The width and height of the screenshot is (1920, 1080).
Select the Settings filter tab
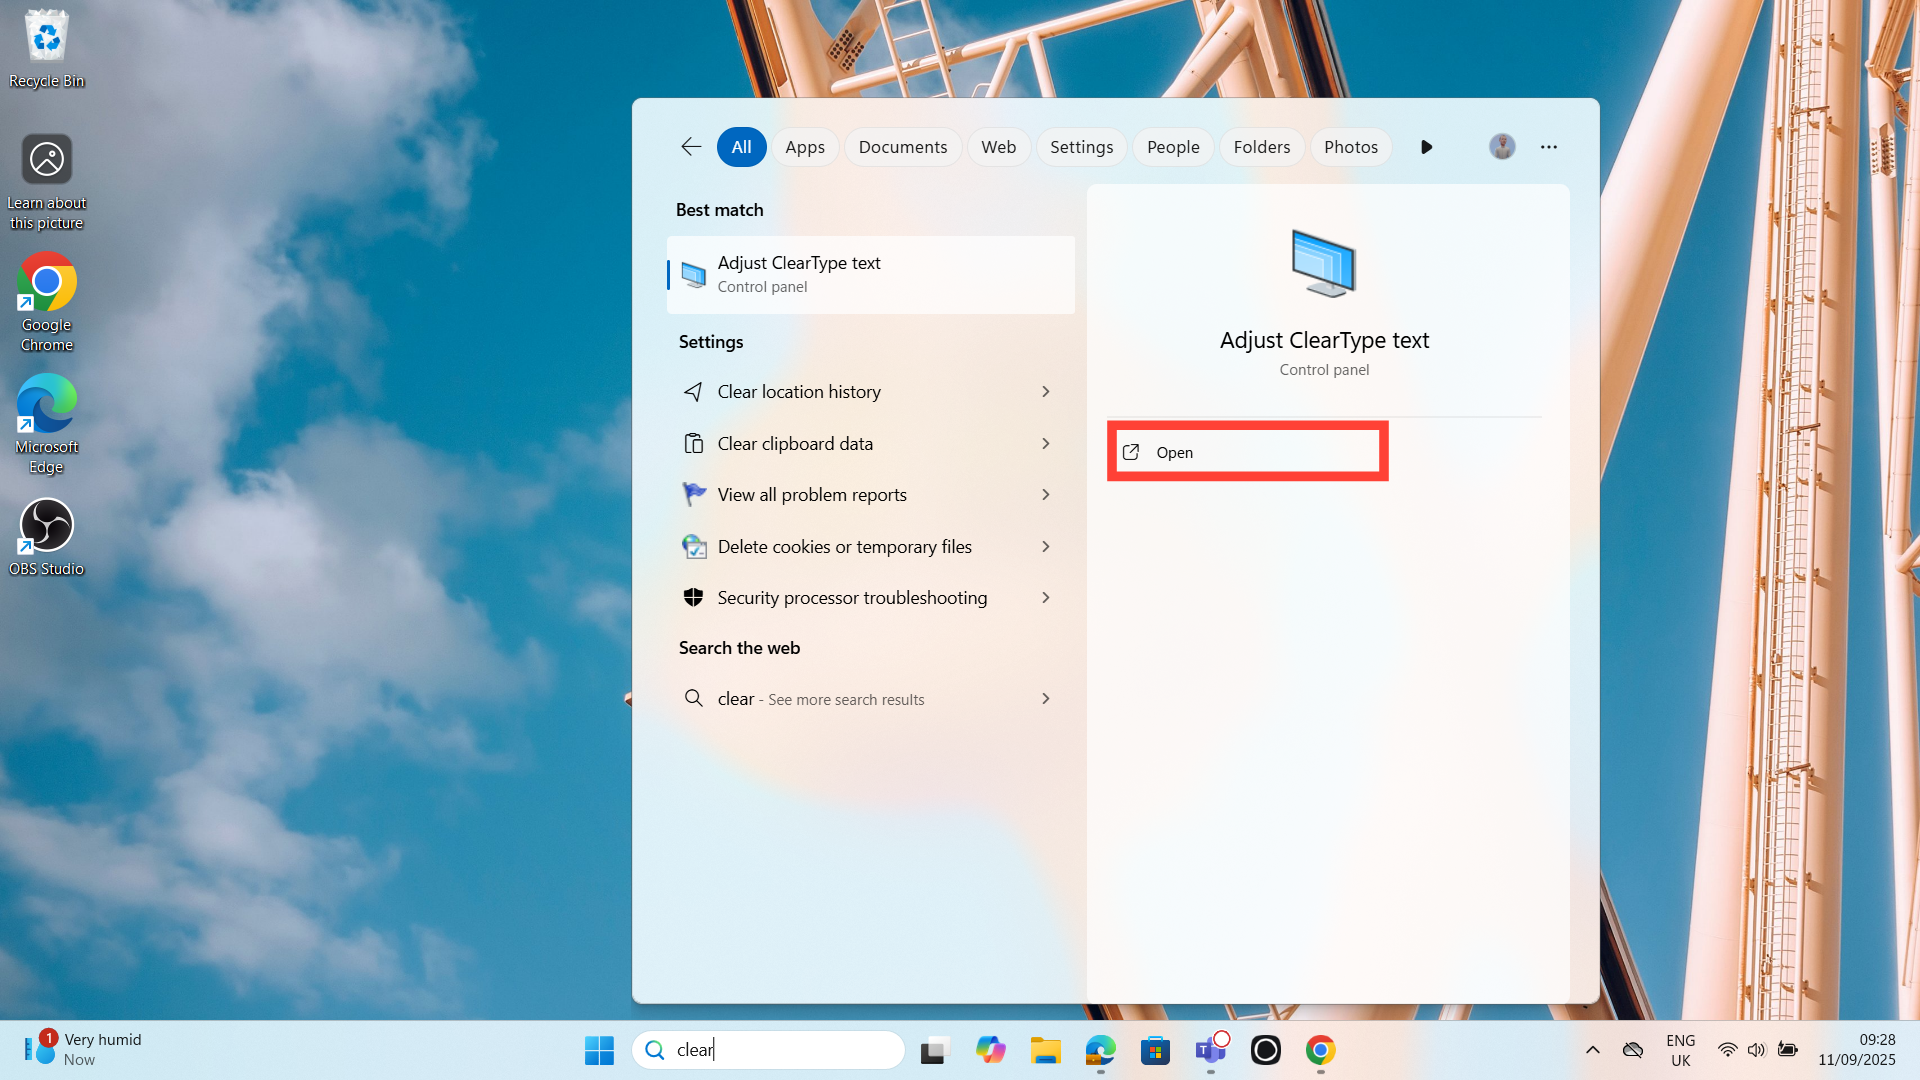1081,147
